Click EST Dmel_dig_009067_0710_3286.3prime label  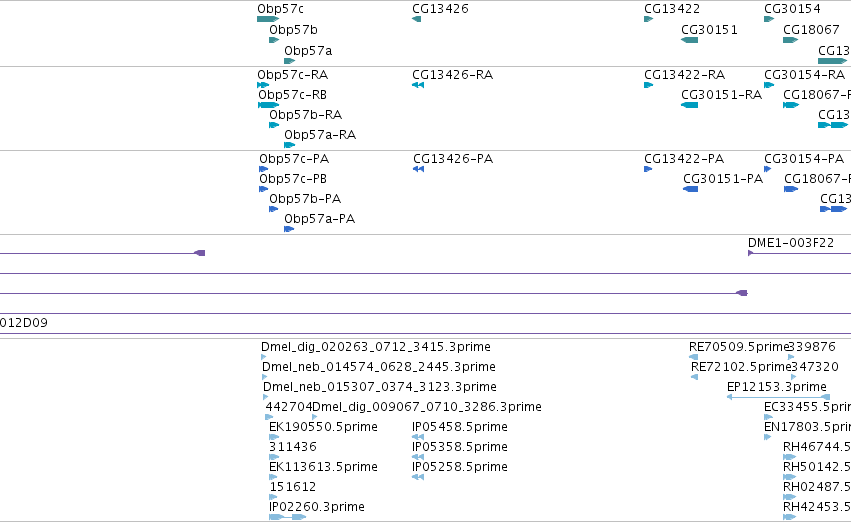427,407
